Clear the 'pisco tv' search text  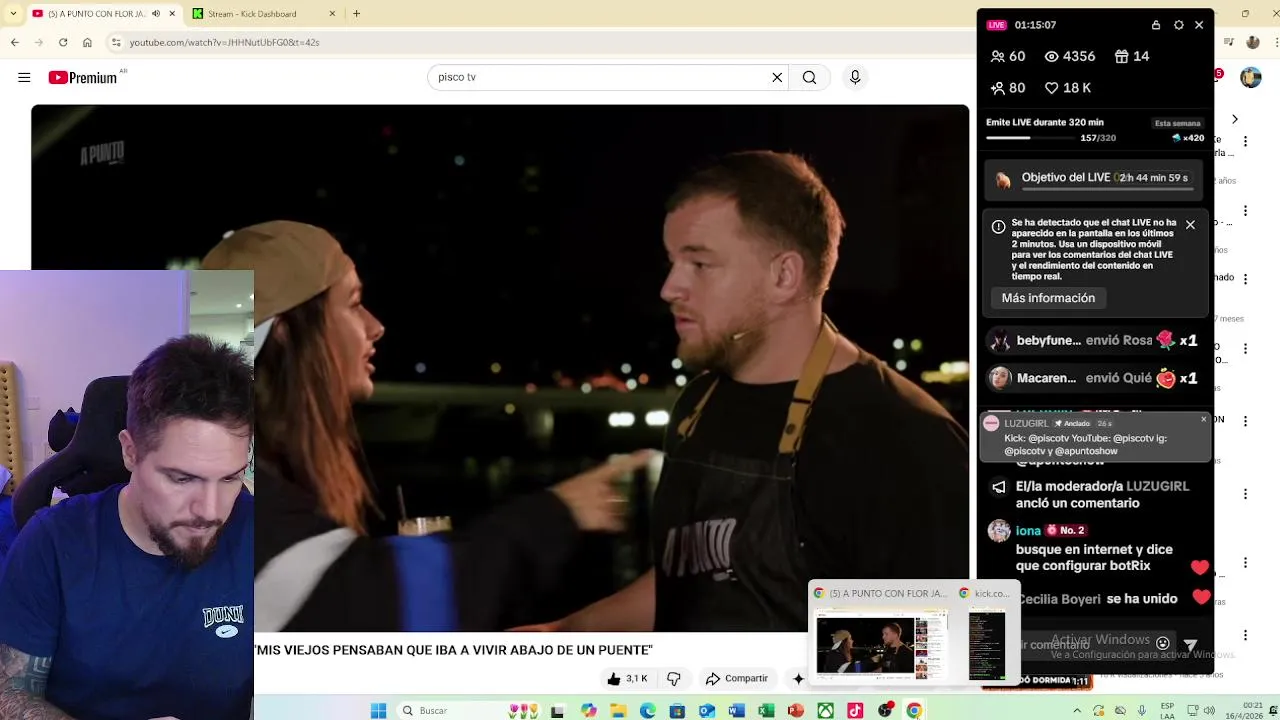pos(777,77)
